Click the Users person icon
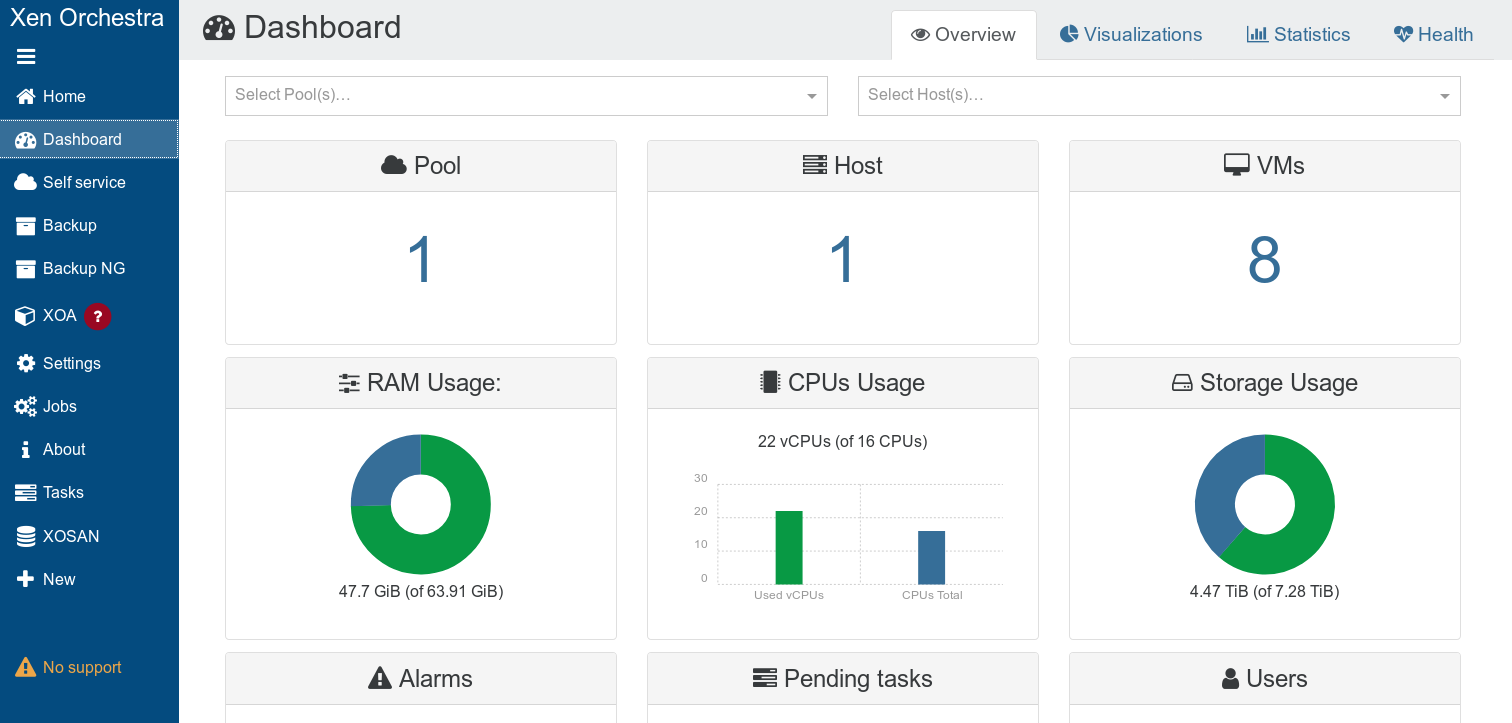Screen dimensions: 1512x723 point(1231,679)
